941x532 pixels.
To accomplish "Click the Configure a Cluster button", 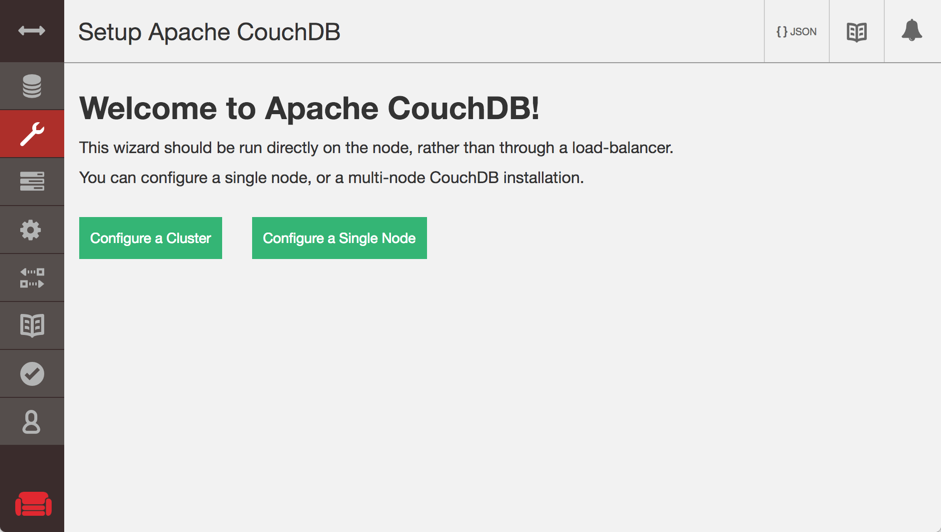I will (150, 238).
